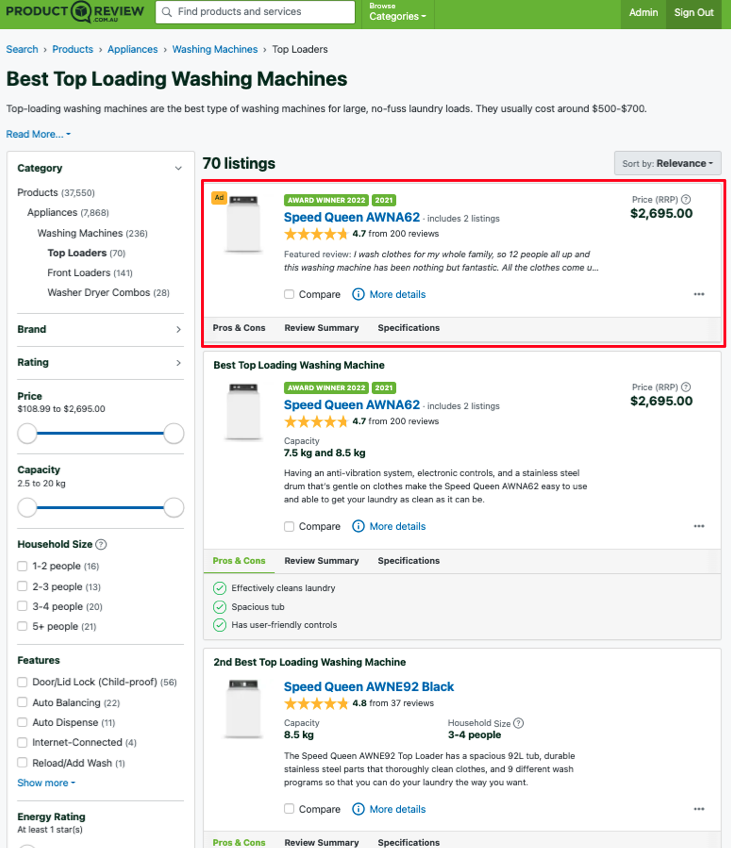The height and width of the screenshot is (848, 731).
Task: Click Capacity slider maximum handle
Action: coord(174,507)
